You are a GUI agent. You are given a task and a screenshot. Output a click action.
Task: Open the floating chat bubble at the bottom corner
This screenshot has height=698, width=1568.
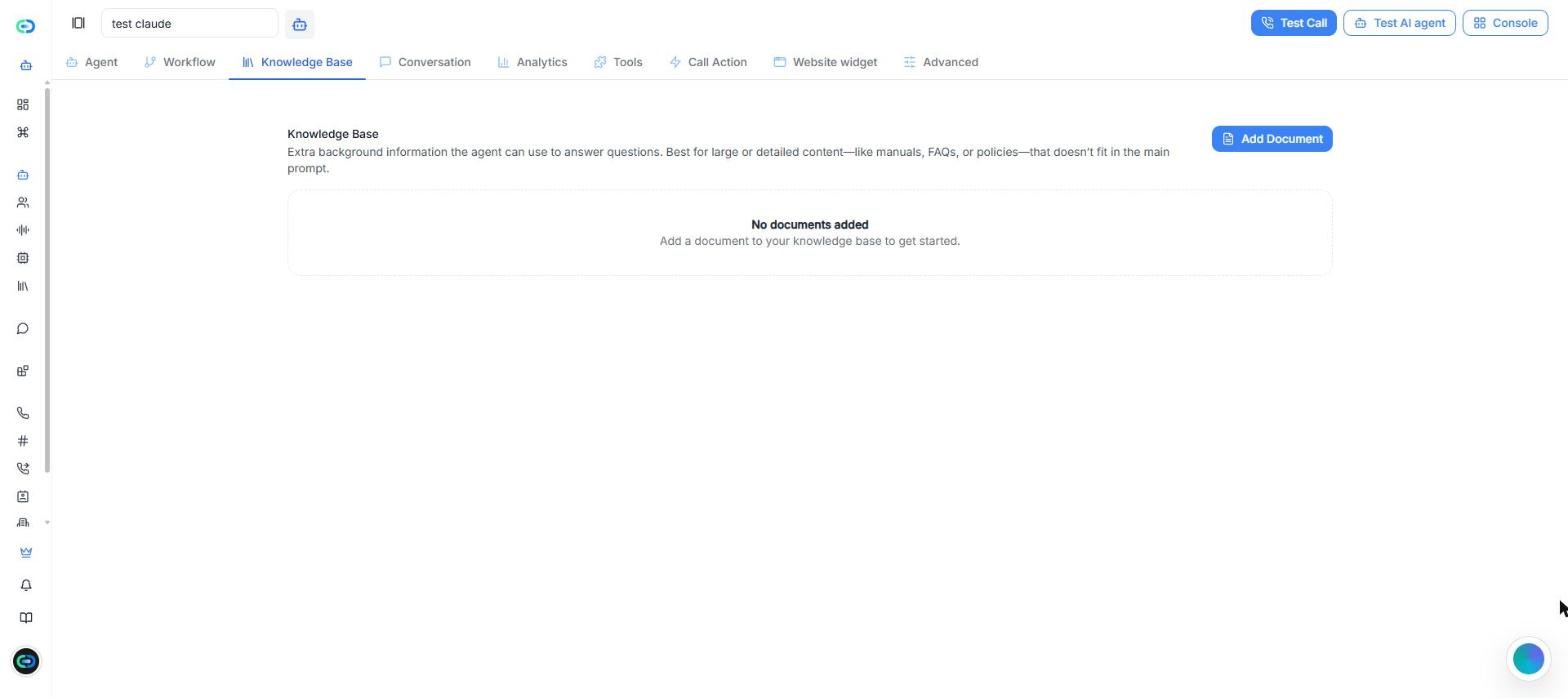[1528, 659]
